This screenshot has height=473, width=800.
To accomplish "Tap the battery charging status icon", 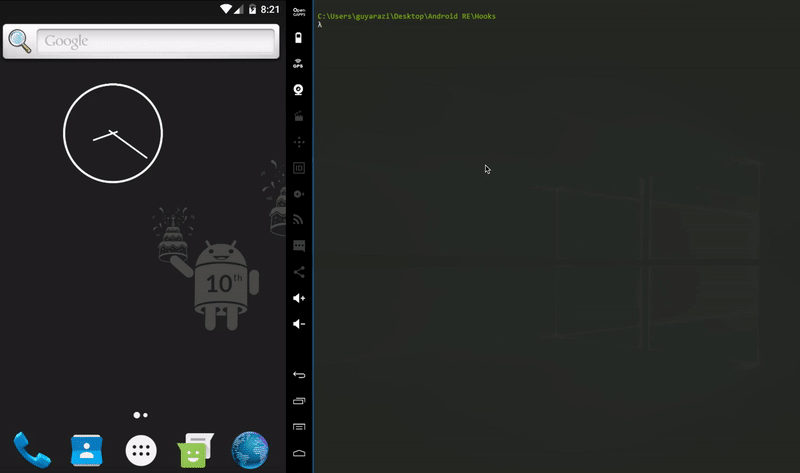I will [252, 9].
